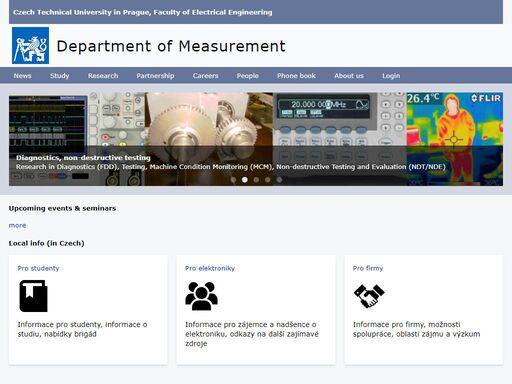Click the people group icon under Pro elektroniky
Image resolution: width=512 pixels, height=384 pixels.
pos(201,296)
